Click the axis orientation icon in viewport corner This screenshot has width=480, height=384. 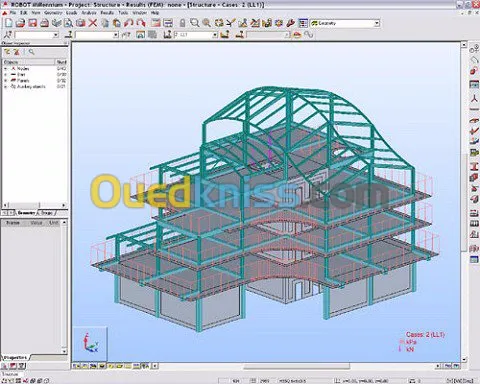(90, 344)
